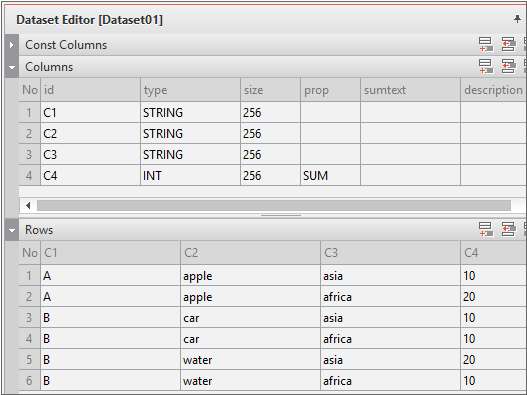Viewport: 527px width, 395px height.
Task: Select the SUM prop cell for C4
Action: (330, 175)
